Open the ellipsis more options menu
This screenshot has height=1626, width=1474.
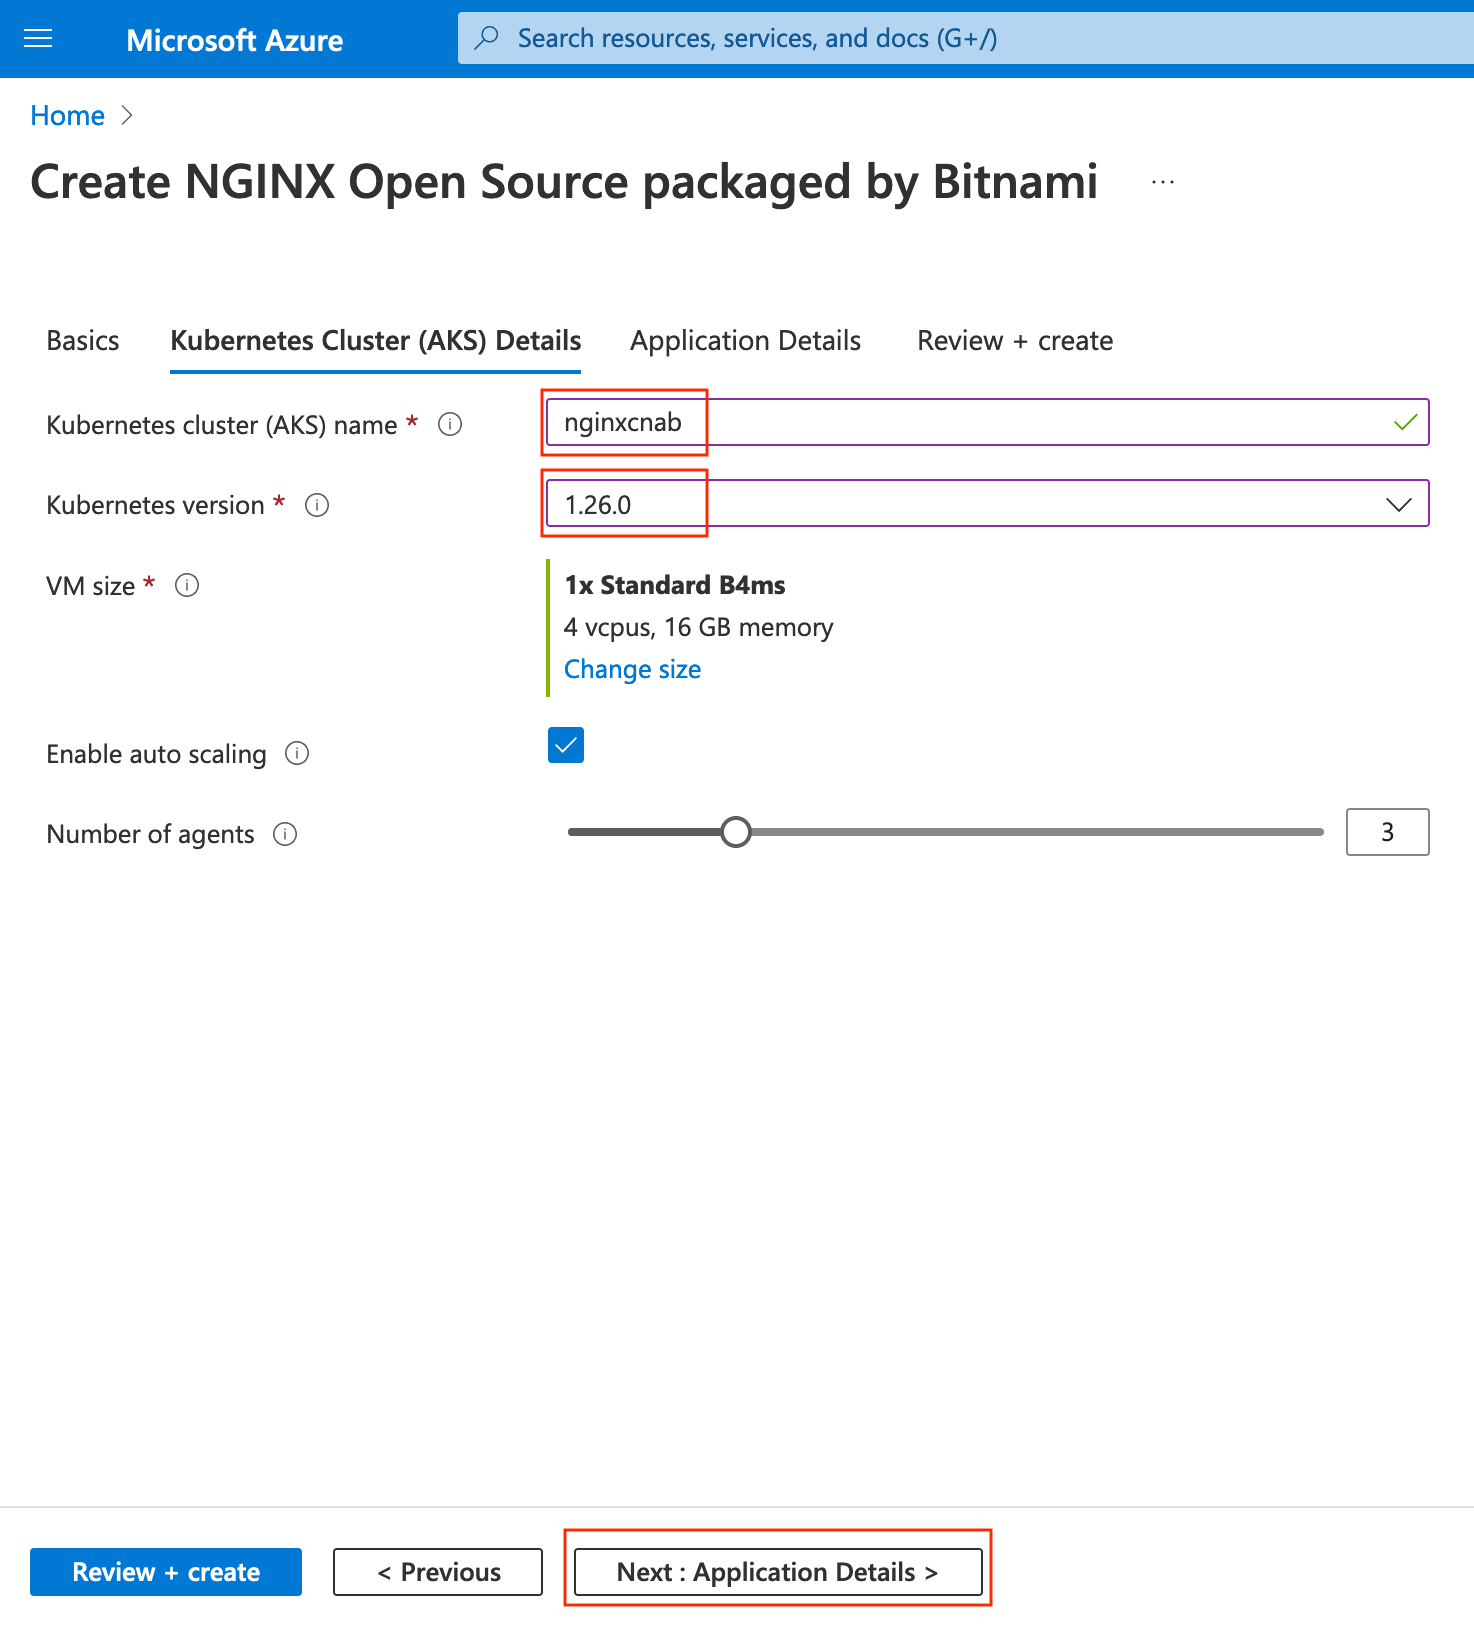(1163, 182)
